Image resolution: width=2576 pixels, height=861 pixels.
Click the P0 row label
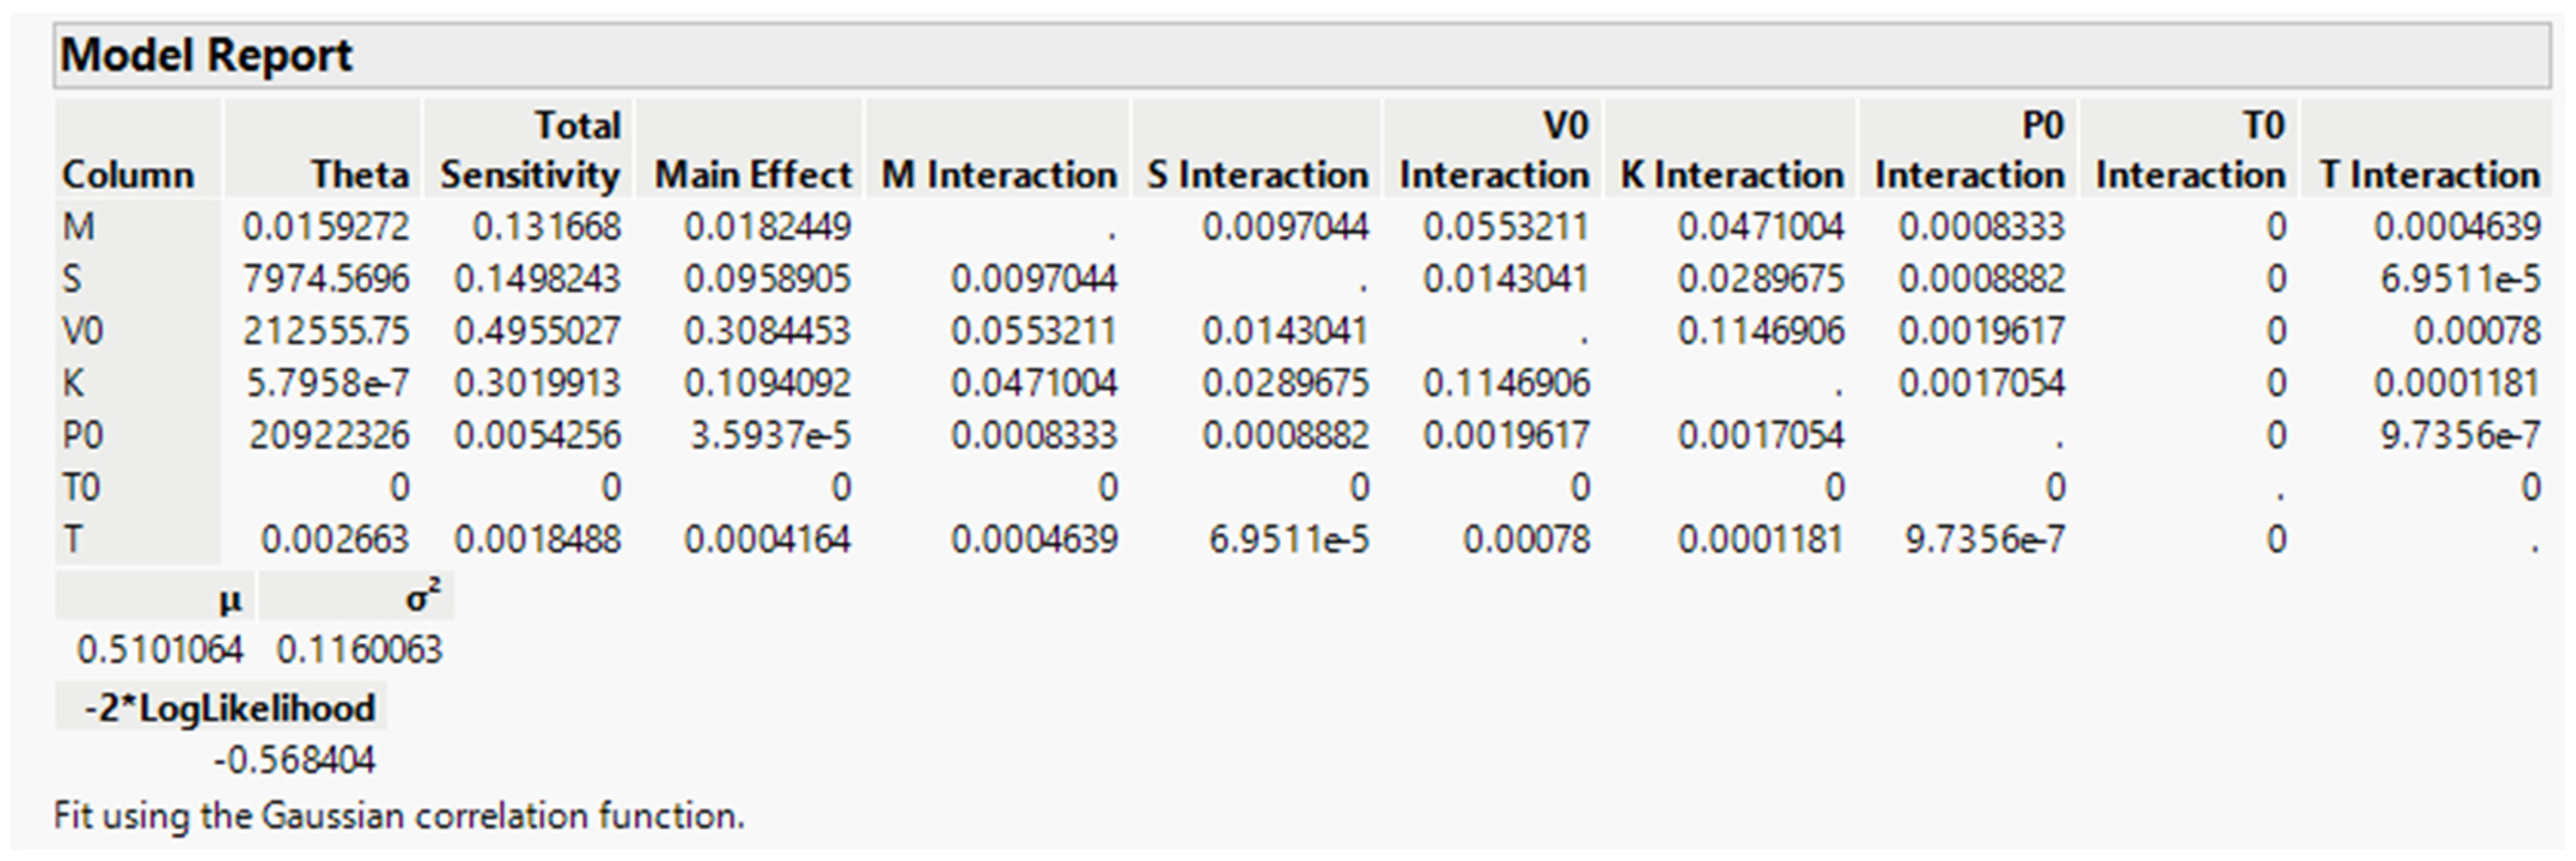coord(82,435)
